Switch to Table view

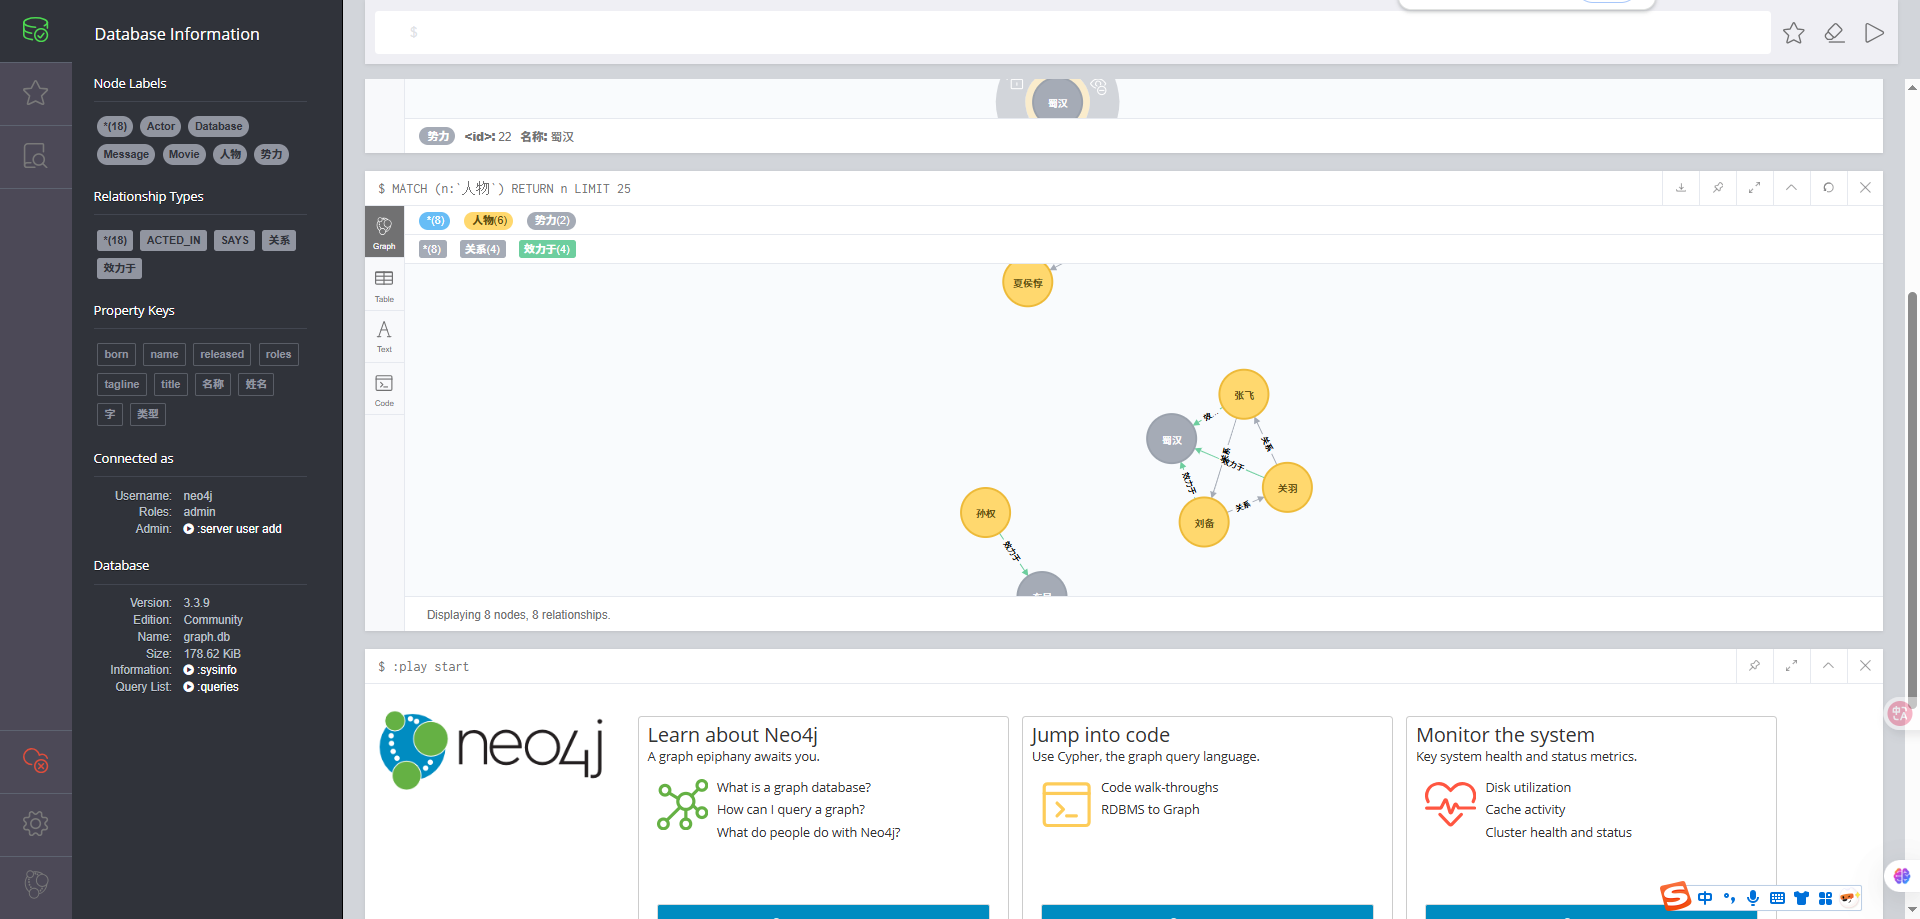pos(384,286)
